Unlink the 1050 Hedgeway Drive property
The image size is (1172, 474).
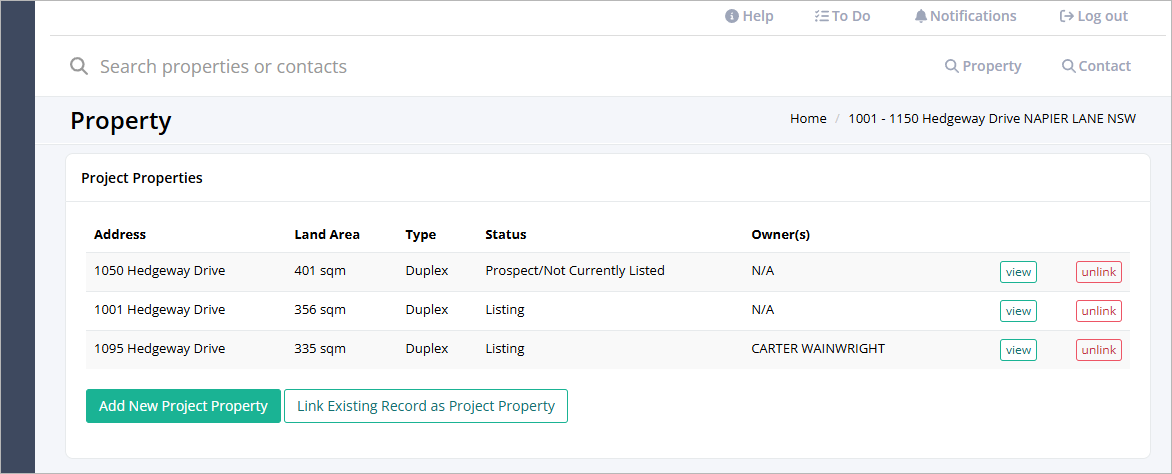tap(1099, 272)
